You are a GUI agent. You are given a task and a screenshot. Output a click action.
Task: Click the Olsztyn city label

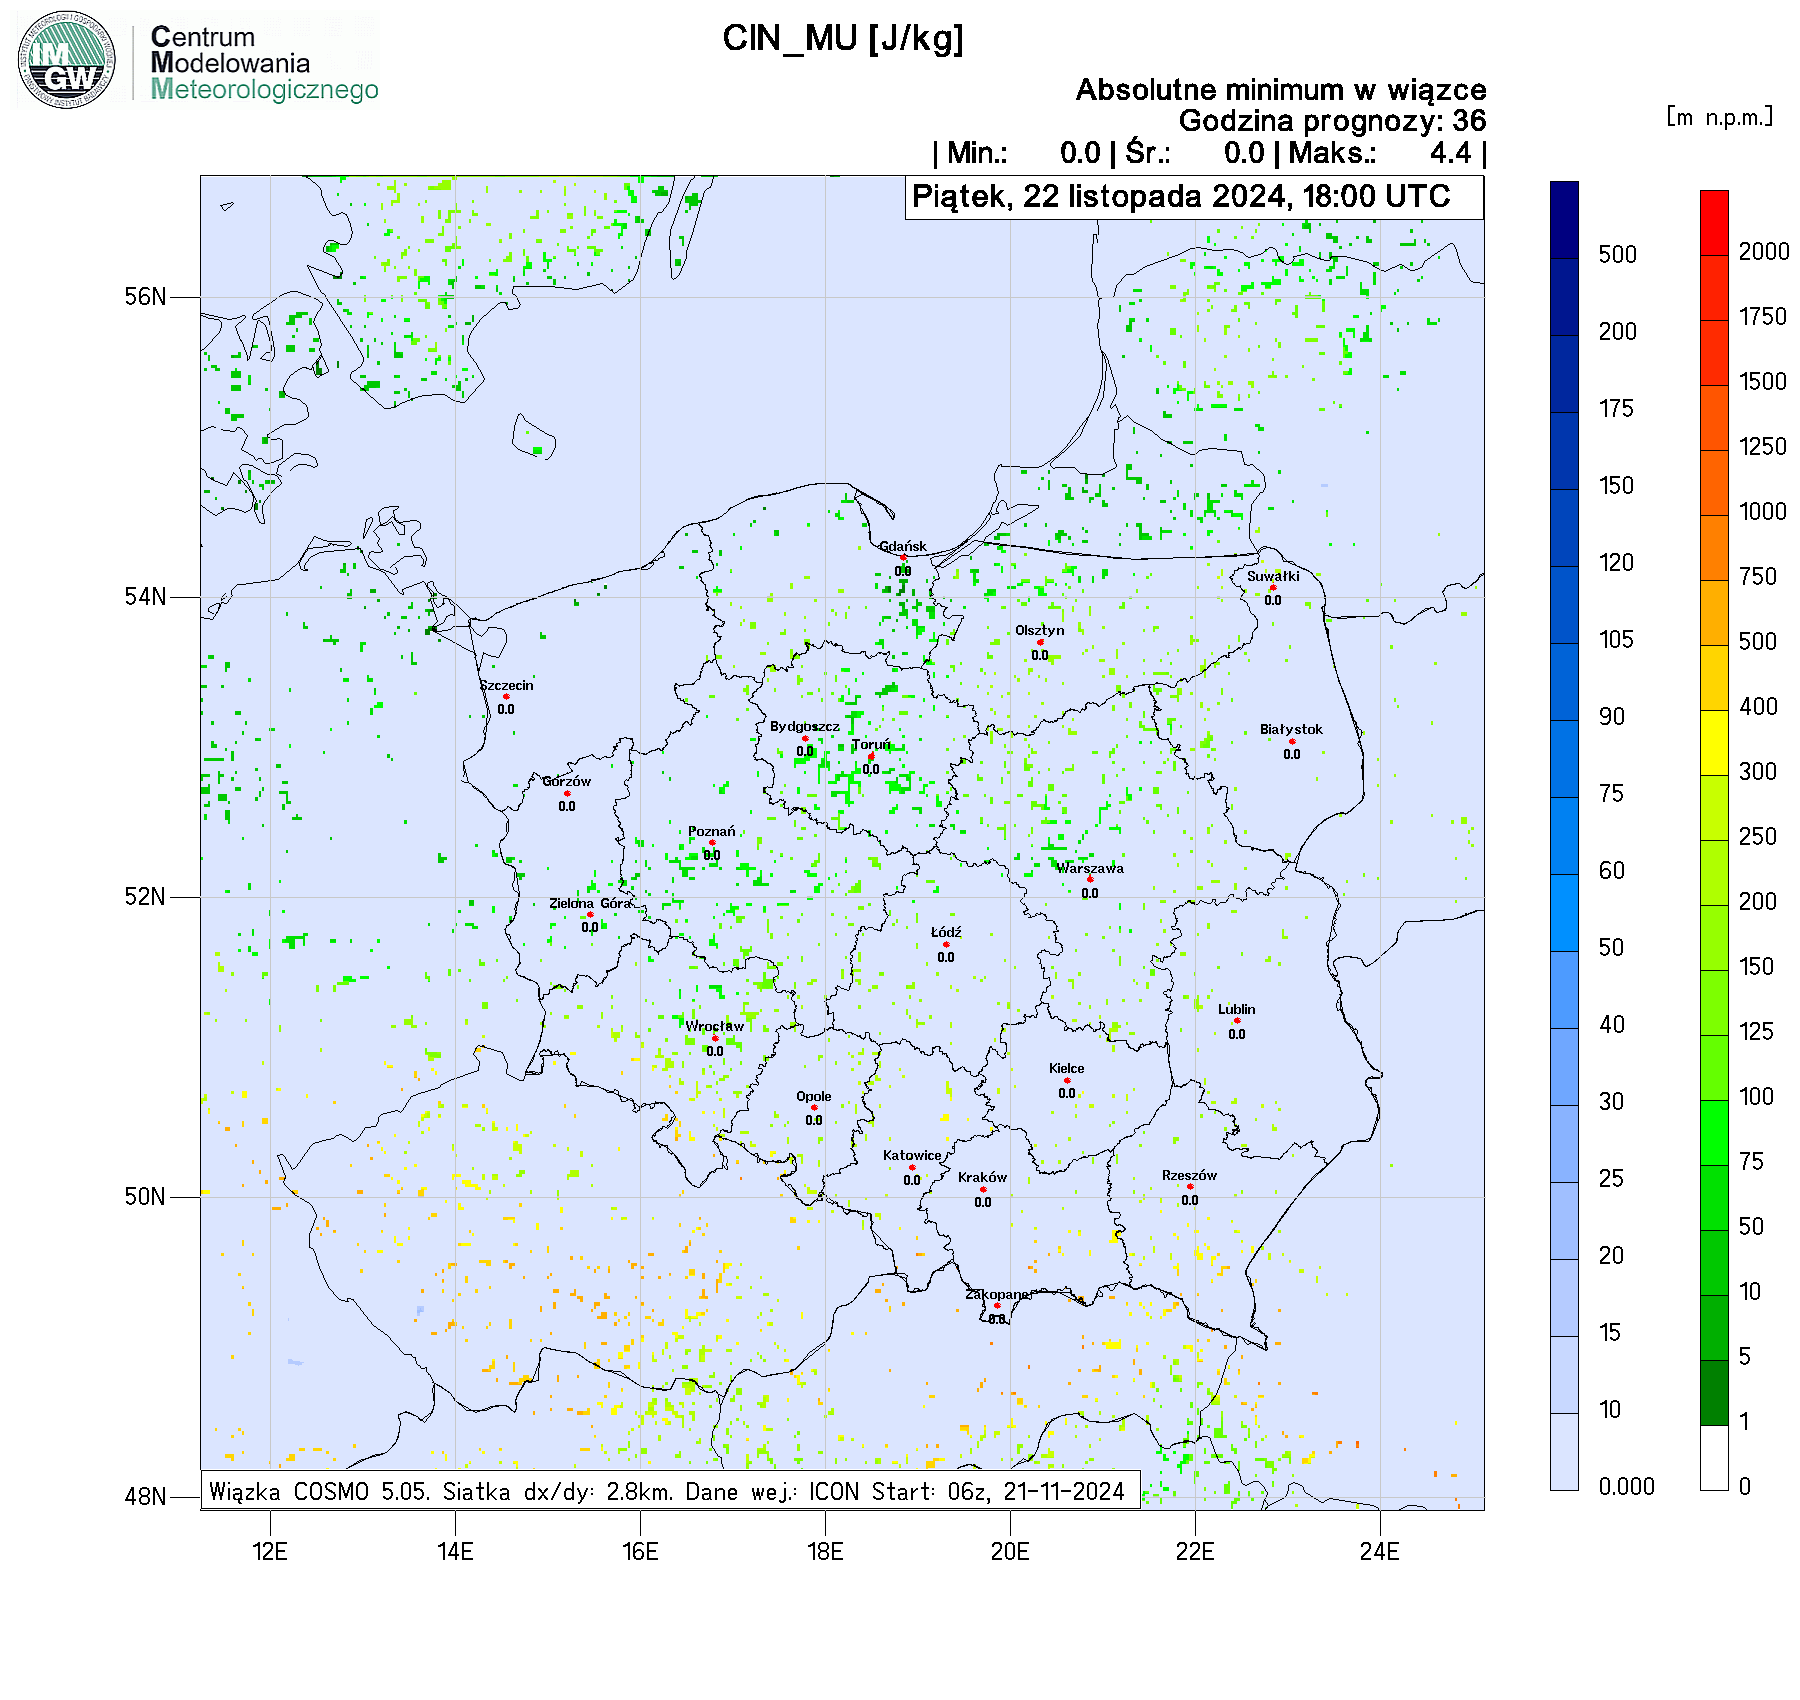click(x=1040, y=630)
